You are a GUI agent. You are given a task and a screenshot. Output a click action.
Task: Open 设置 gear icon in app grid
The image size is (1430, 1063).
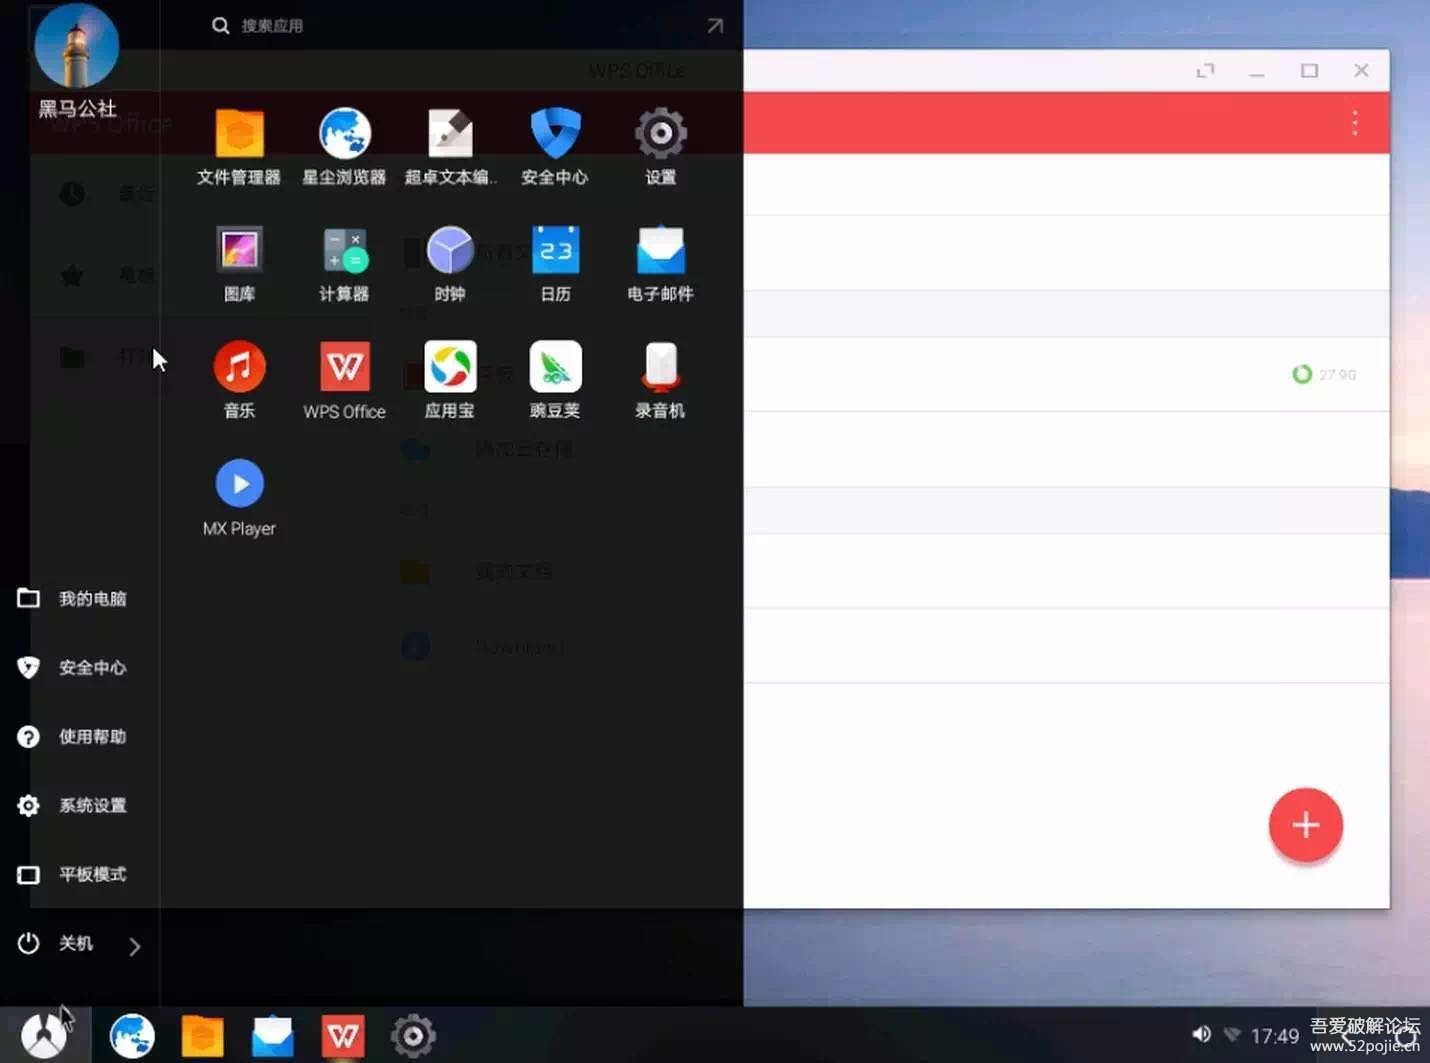click(661, 134)
